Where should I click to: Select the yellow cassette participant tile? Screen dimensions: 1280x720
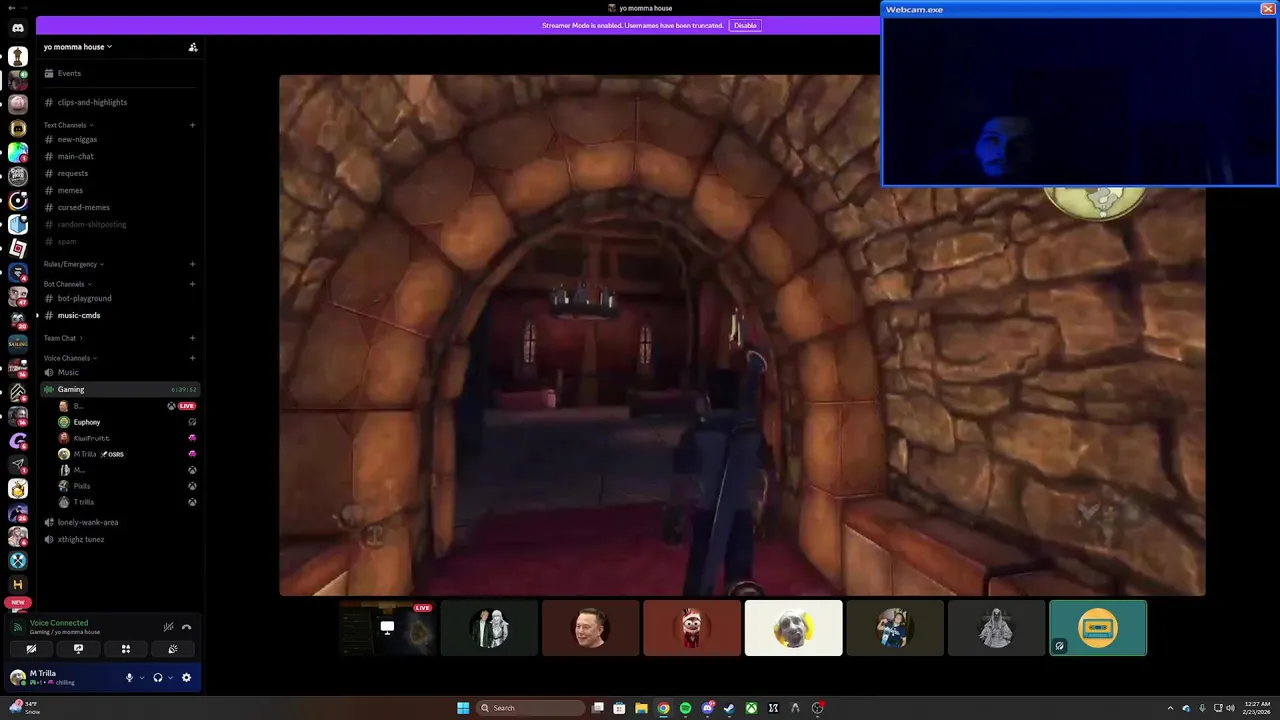(1098, 628)
